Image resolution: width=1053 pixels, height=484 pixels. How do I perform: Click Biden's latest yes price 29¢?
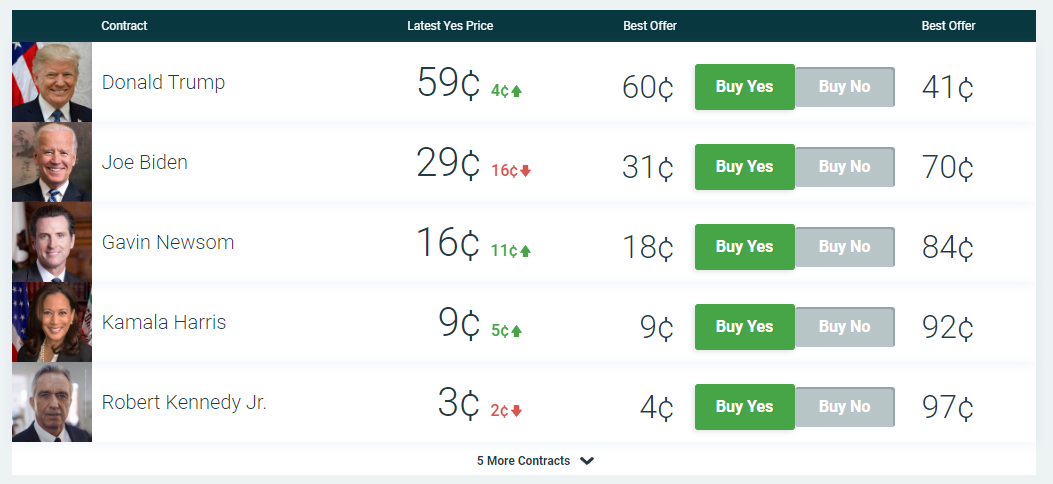click(449, 163)
